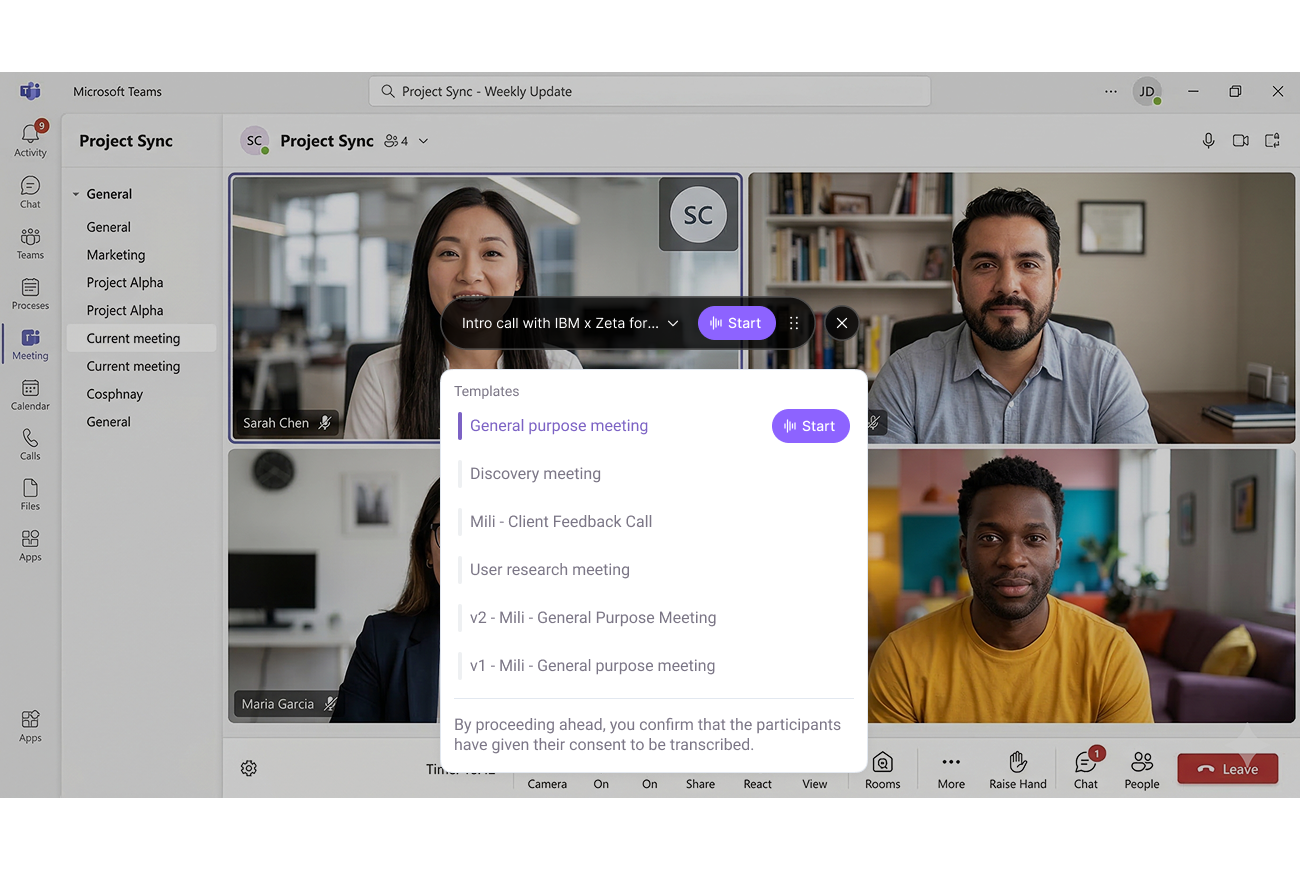Screen dimensions: 1300x870
Task: Click the transcription consent notice text
Action: [x=647, y=735]
